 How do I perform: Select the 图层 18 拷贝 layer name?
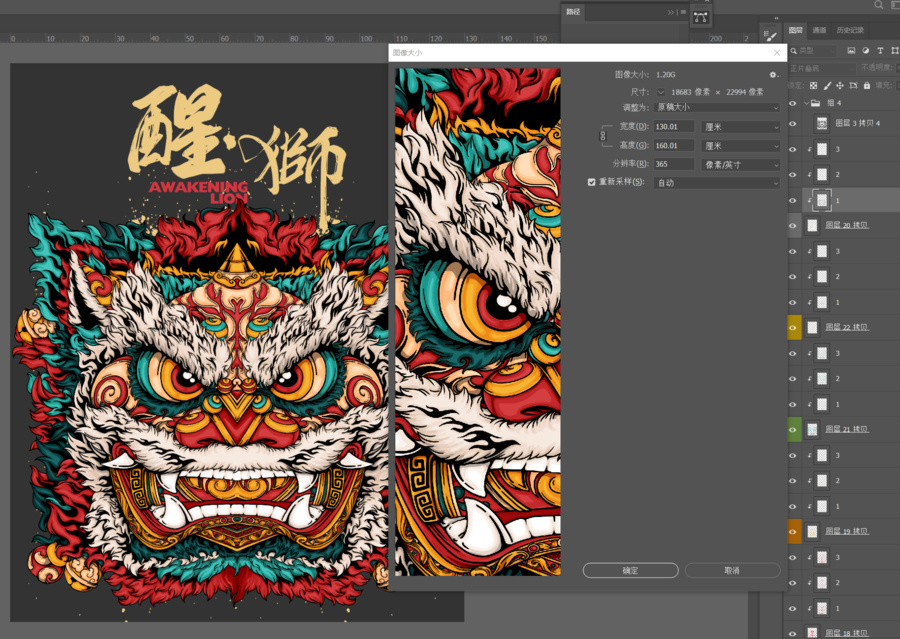[x=847, y=633]
